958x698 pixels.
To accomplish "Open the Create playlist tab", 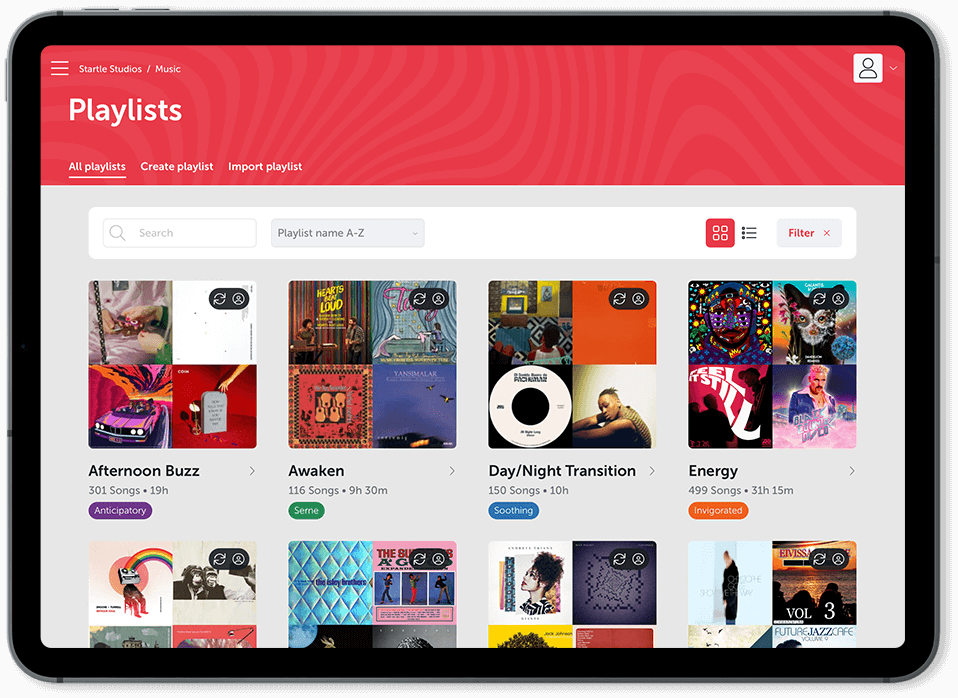I will [x=177, y=166].
